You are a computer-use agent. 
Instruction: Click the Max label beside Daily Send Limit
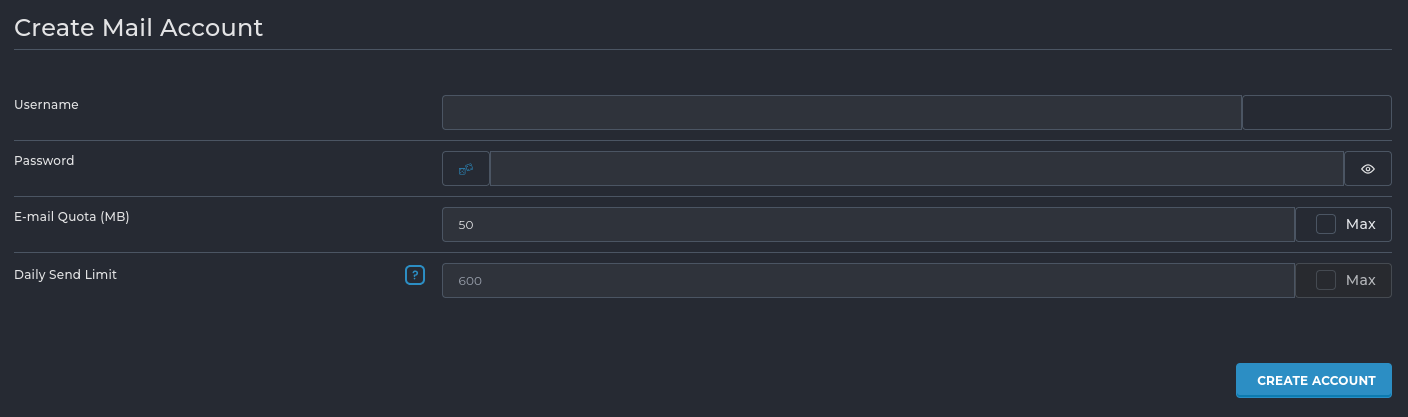point(1360,280)
